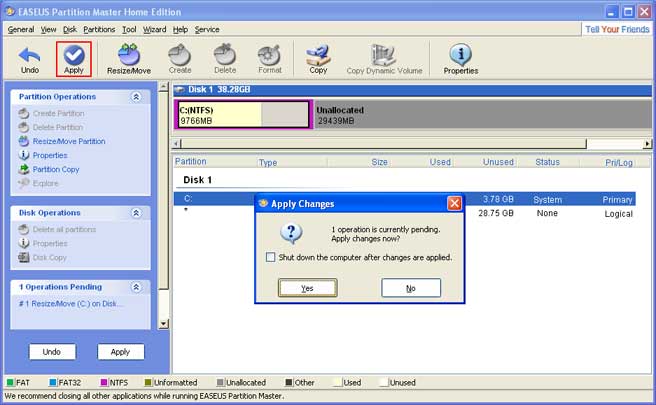The image size is (656, 405).
Task: Click the Unformatted legend swatch
Action: coord(148,382)
